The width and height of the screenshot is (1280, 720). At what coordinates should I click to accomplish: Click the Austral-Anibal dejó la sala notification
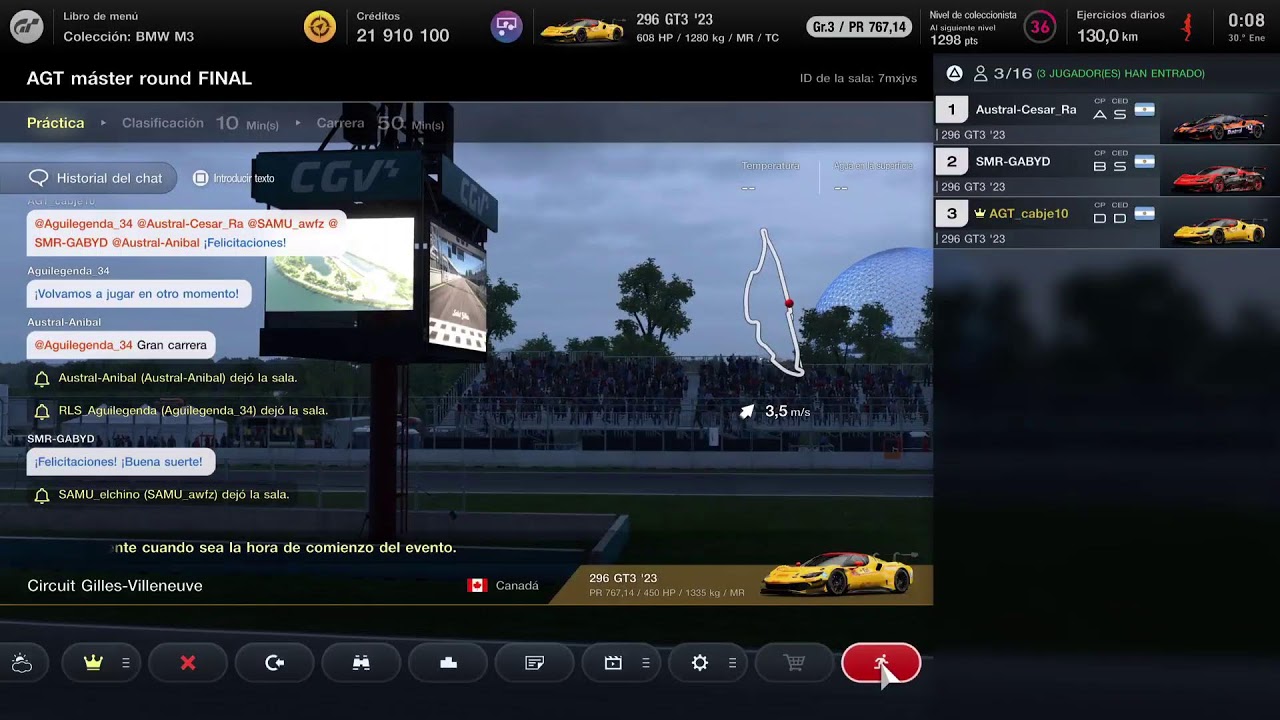click(x=178, y=378)
